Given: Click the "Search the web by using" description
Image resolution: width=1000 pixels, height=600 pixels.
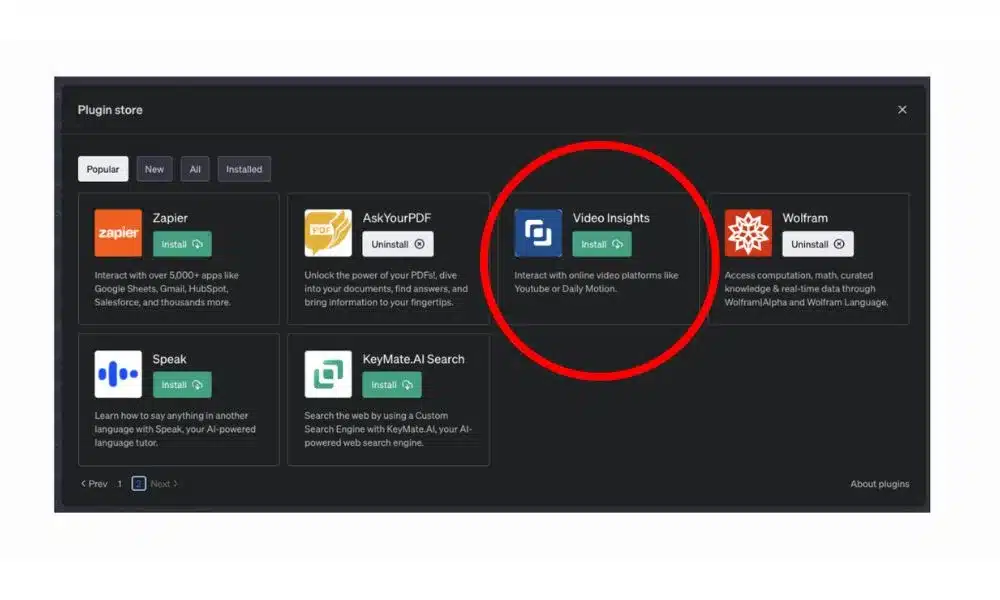Looking at the screenshot, I should (388, 429).
